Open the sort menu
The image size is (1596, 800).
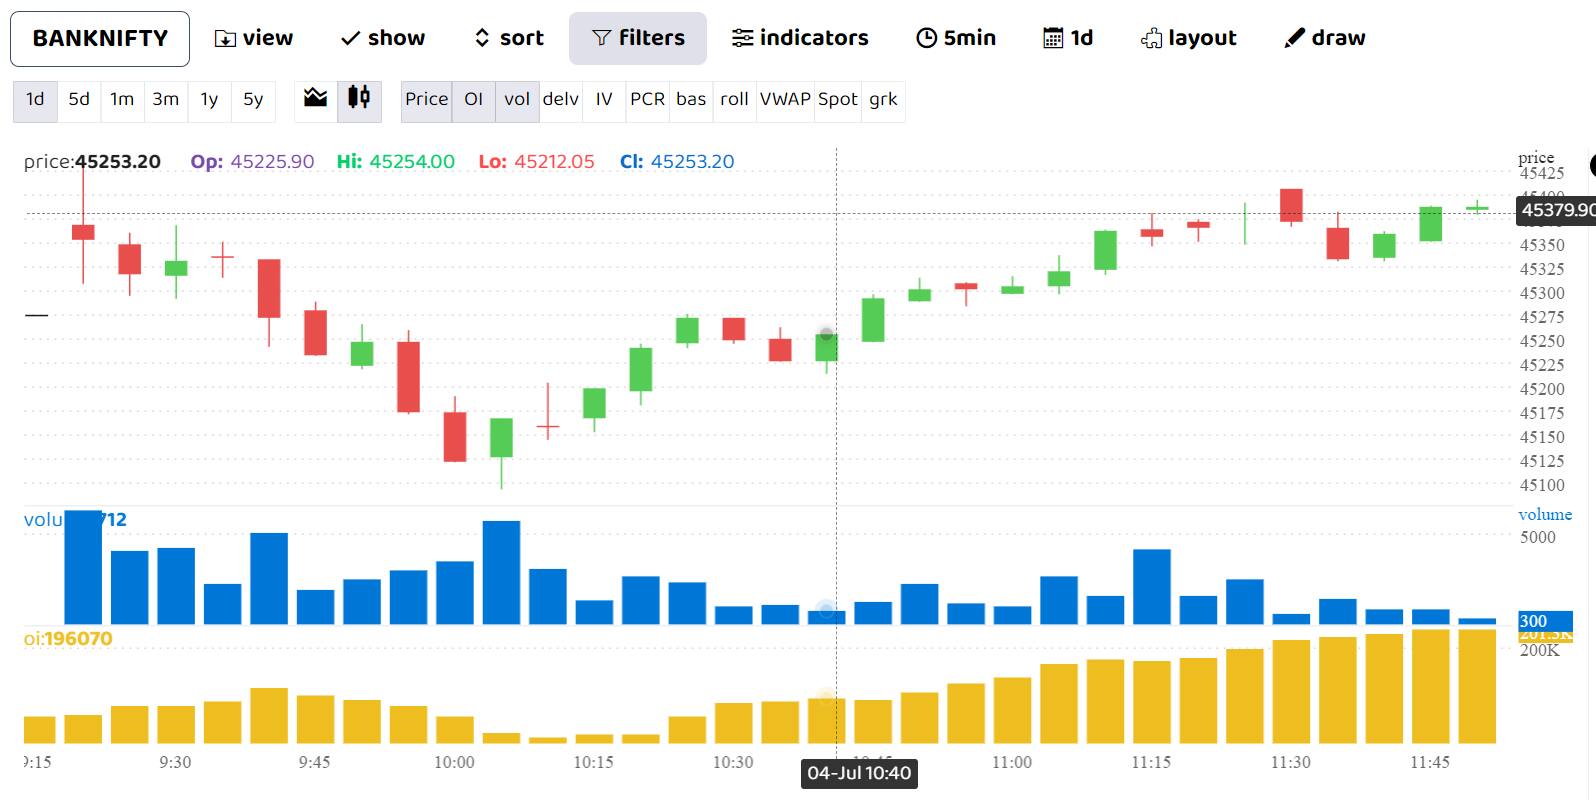coord(509,38)
